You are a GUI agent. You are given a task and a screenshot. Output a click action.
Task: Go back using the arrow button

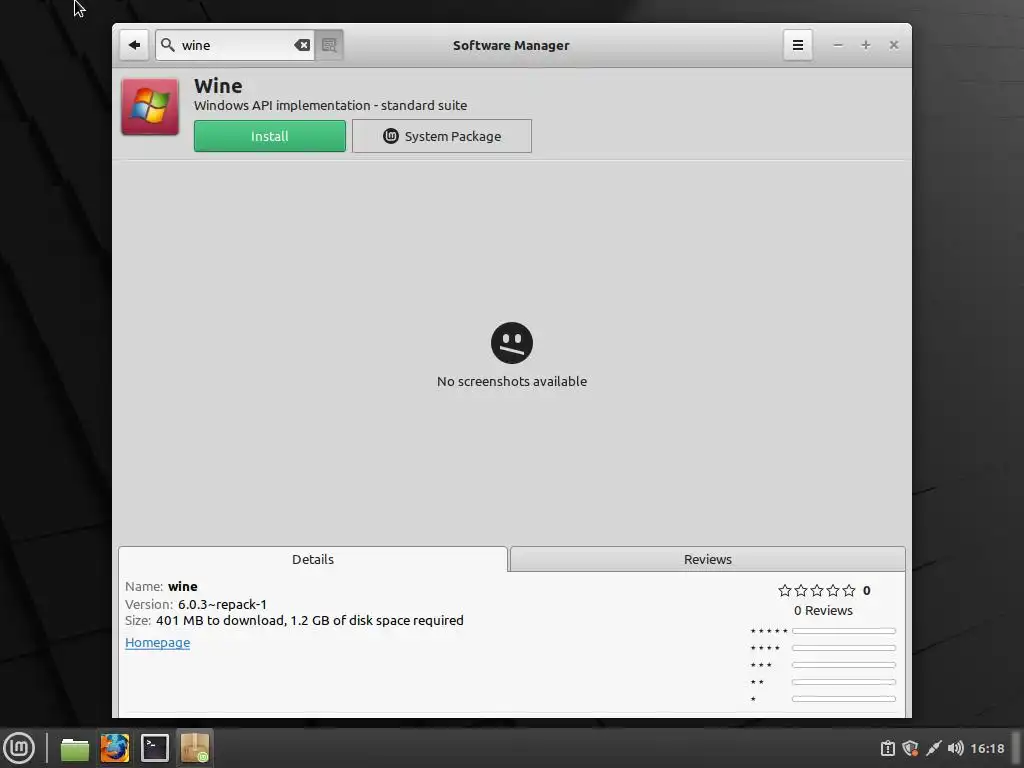pyautogui.click(x=134, y=45)
